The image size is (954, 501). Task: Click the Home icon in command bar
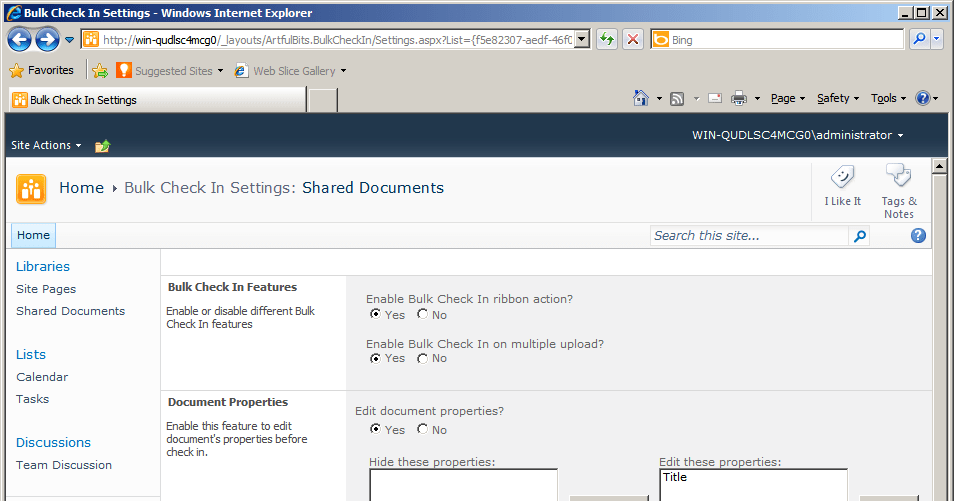tap(641, 98)
